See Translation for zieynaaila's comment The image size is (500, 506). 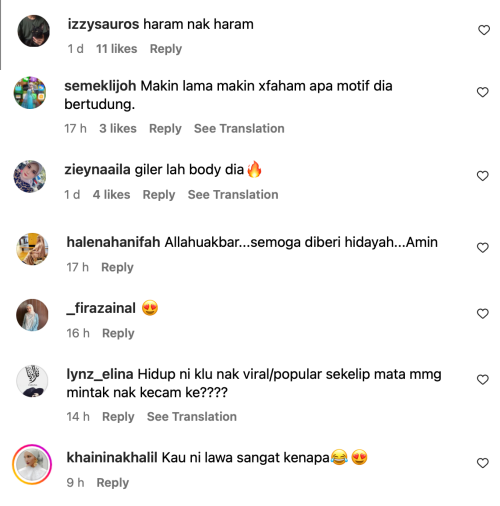point(233,195)
